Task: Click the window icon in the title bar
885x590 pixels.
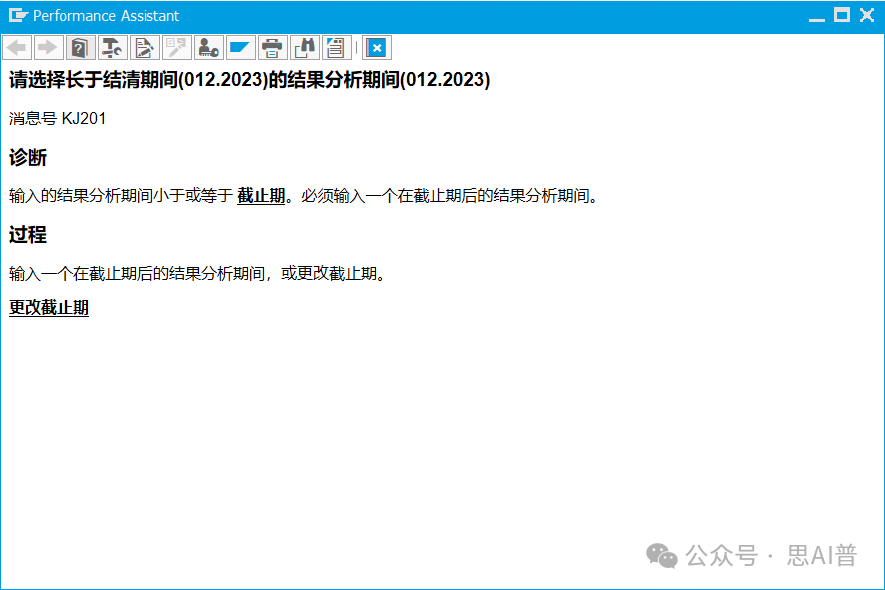Action: (x=17, y=16)
